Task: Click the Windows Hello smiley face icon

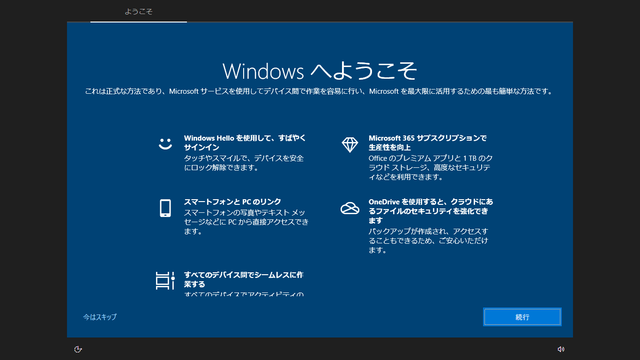Action: click(165, 144)
